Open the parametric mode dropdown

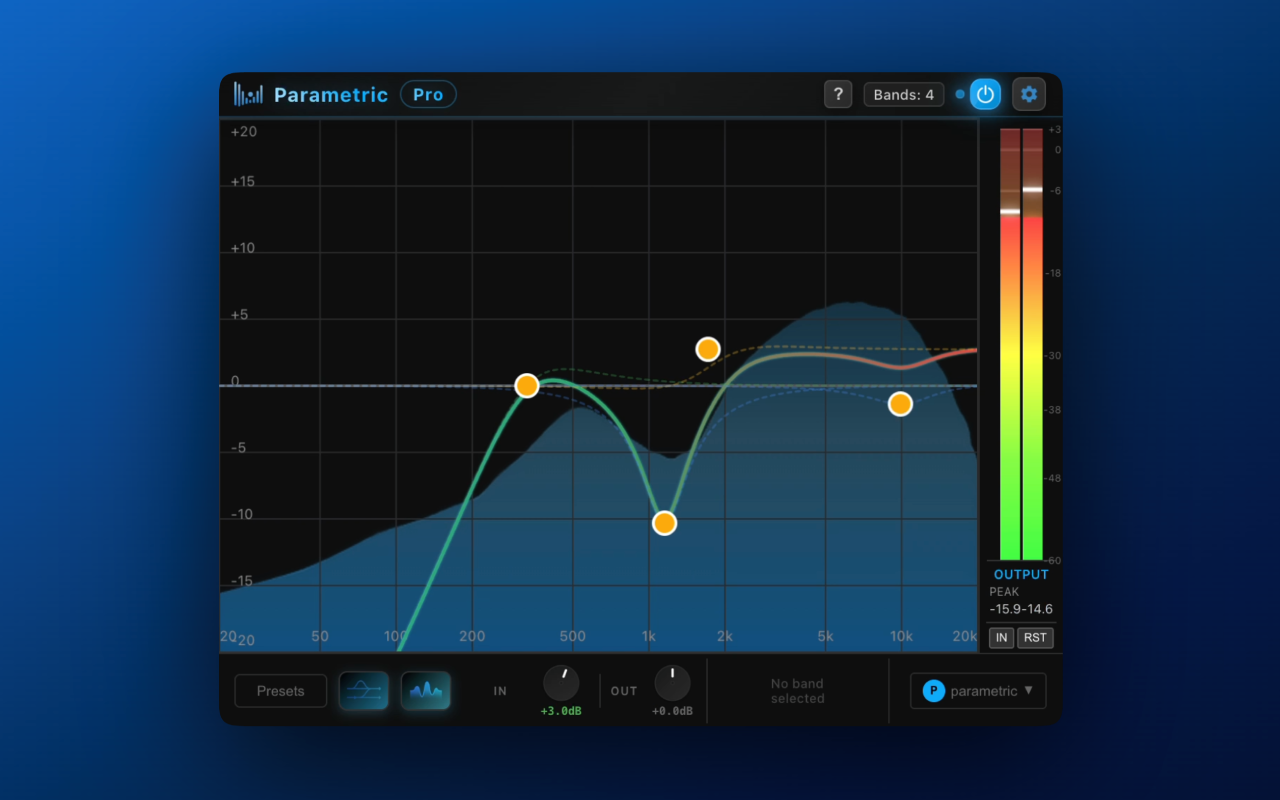[x=977, y=690]
